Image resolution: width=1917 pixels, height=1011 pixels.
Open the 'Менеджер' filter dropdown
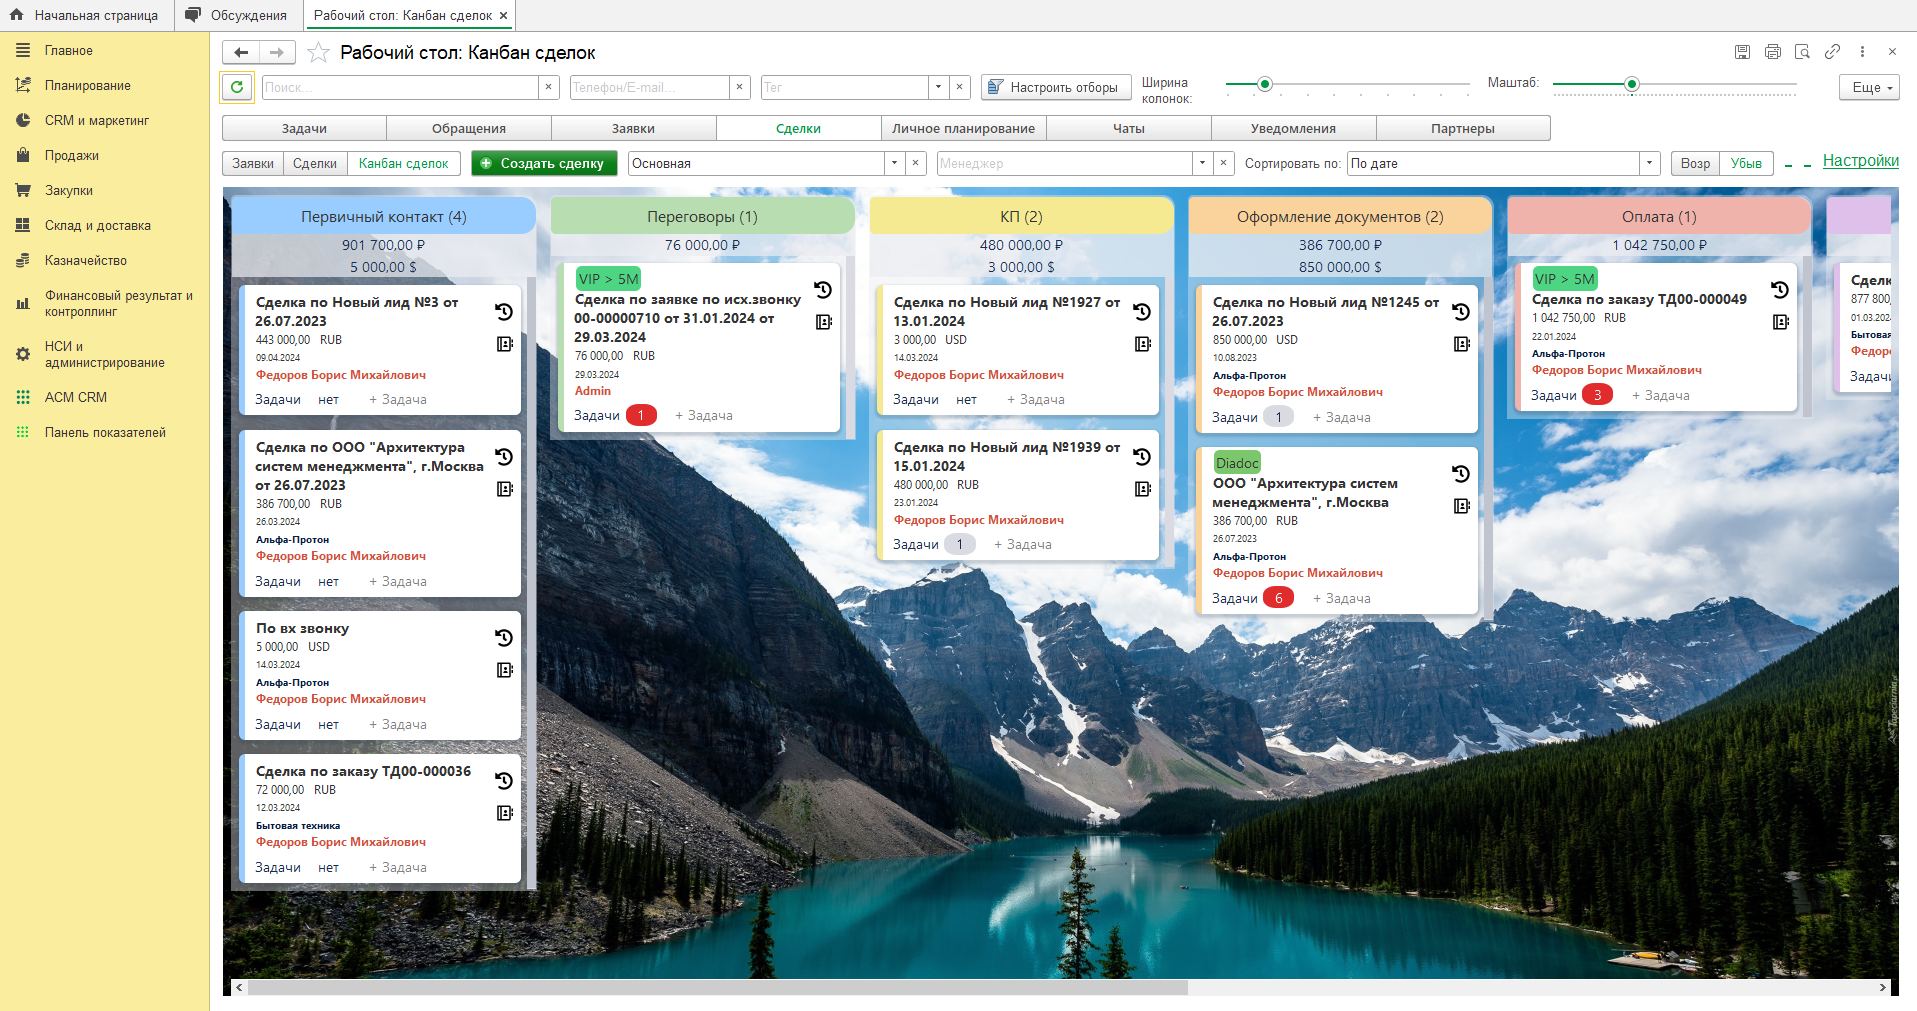1202,163
